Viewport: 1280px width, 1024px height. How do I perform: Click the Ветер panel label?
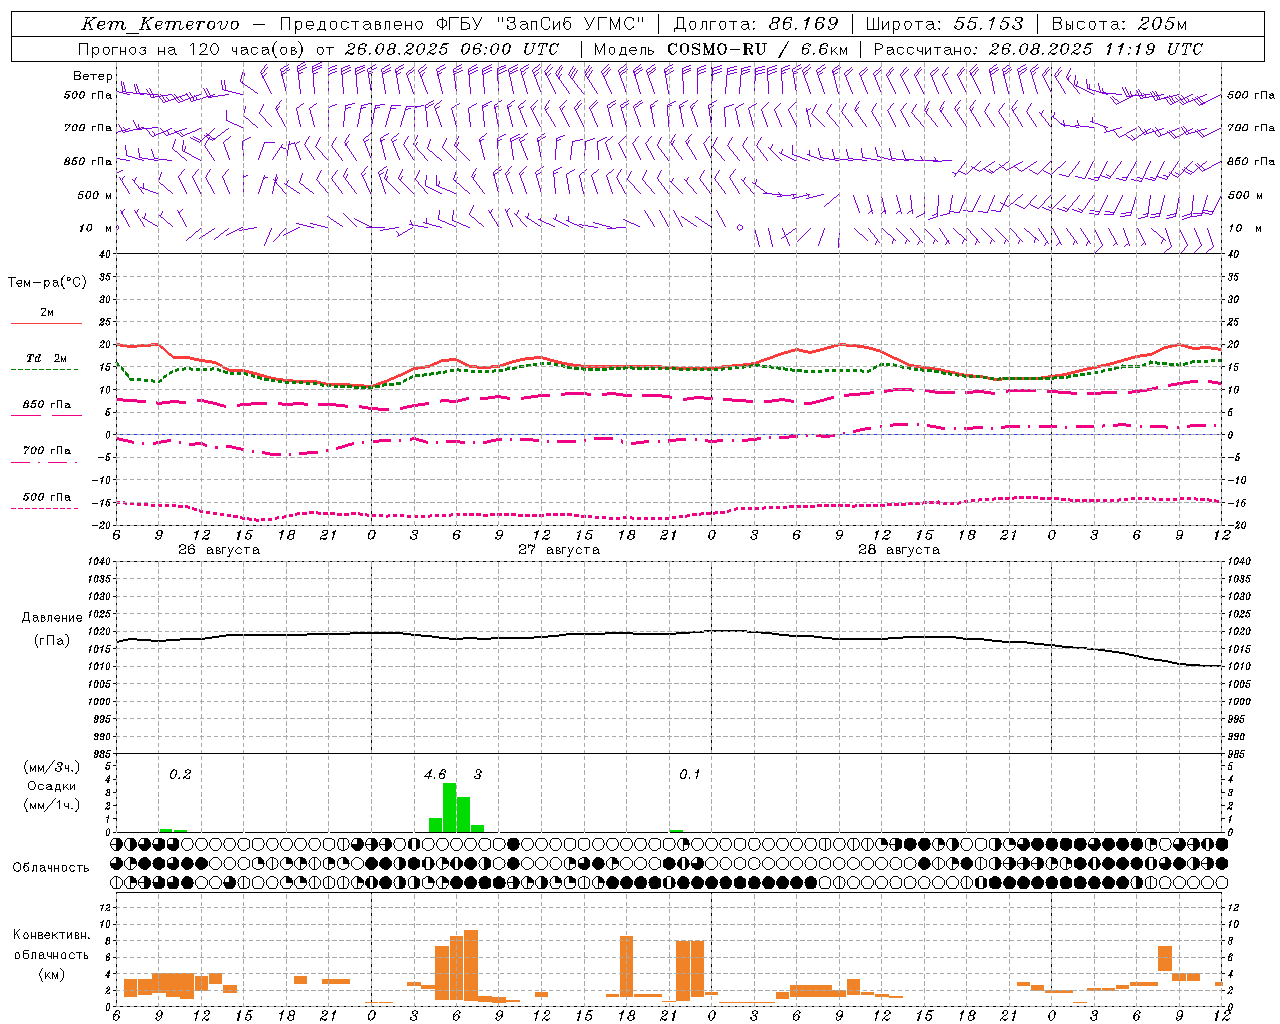click(92, 76)
